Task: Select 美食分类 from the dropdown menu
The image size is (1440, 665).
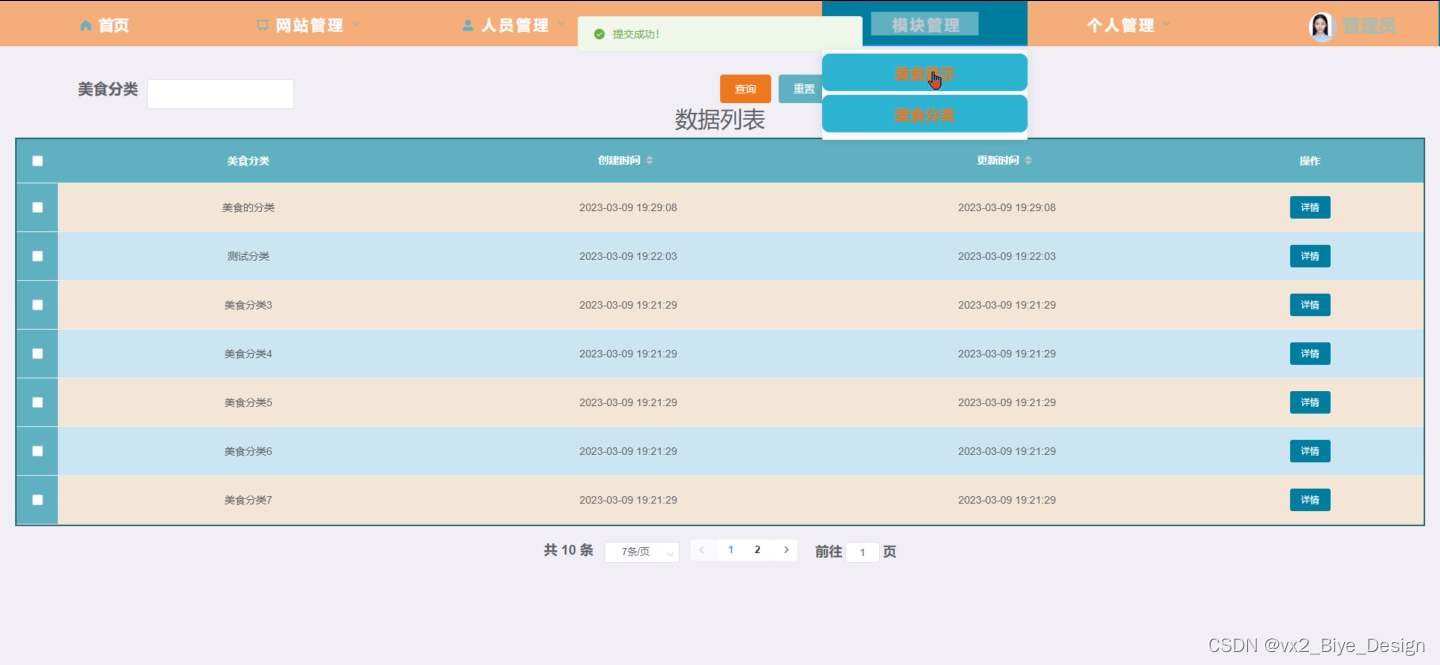Action: pos(924,114)
